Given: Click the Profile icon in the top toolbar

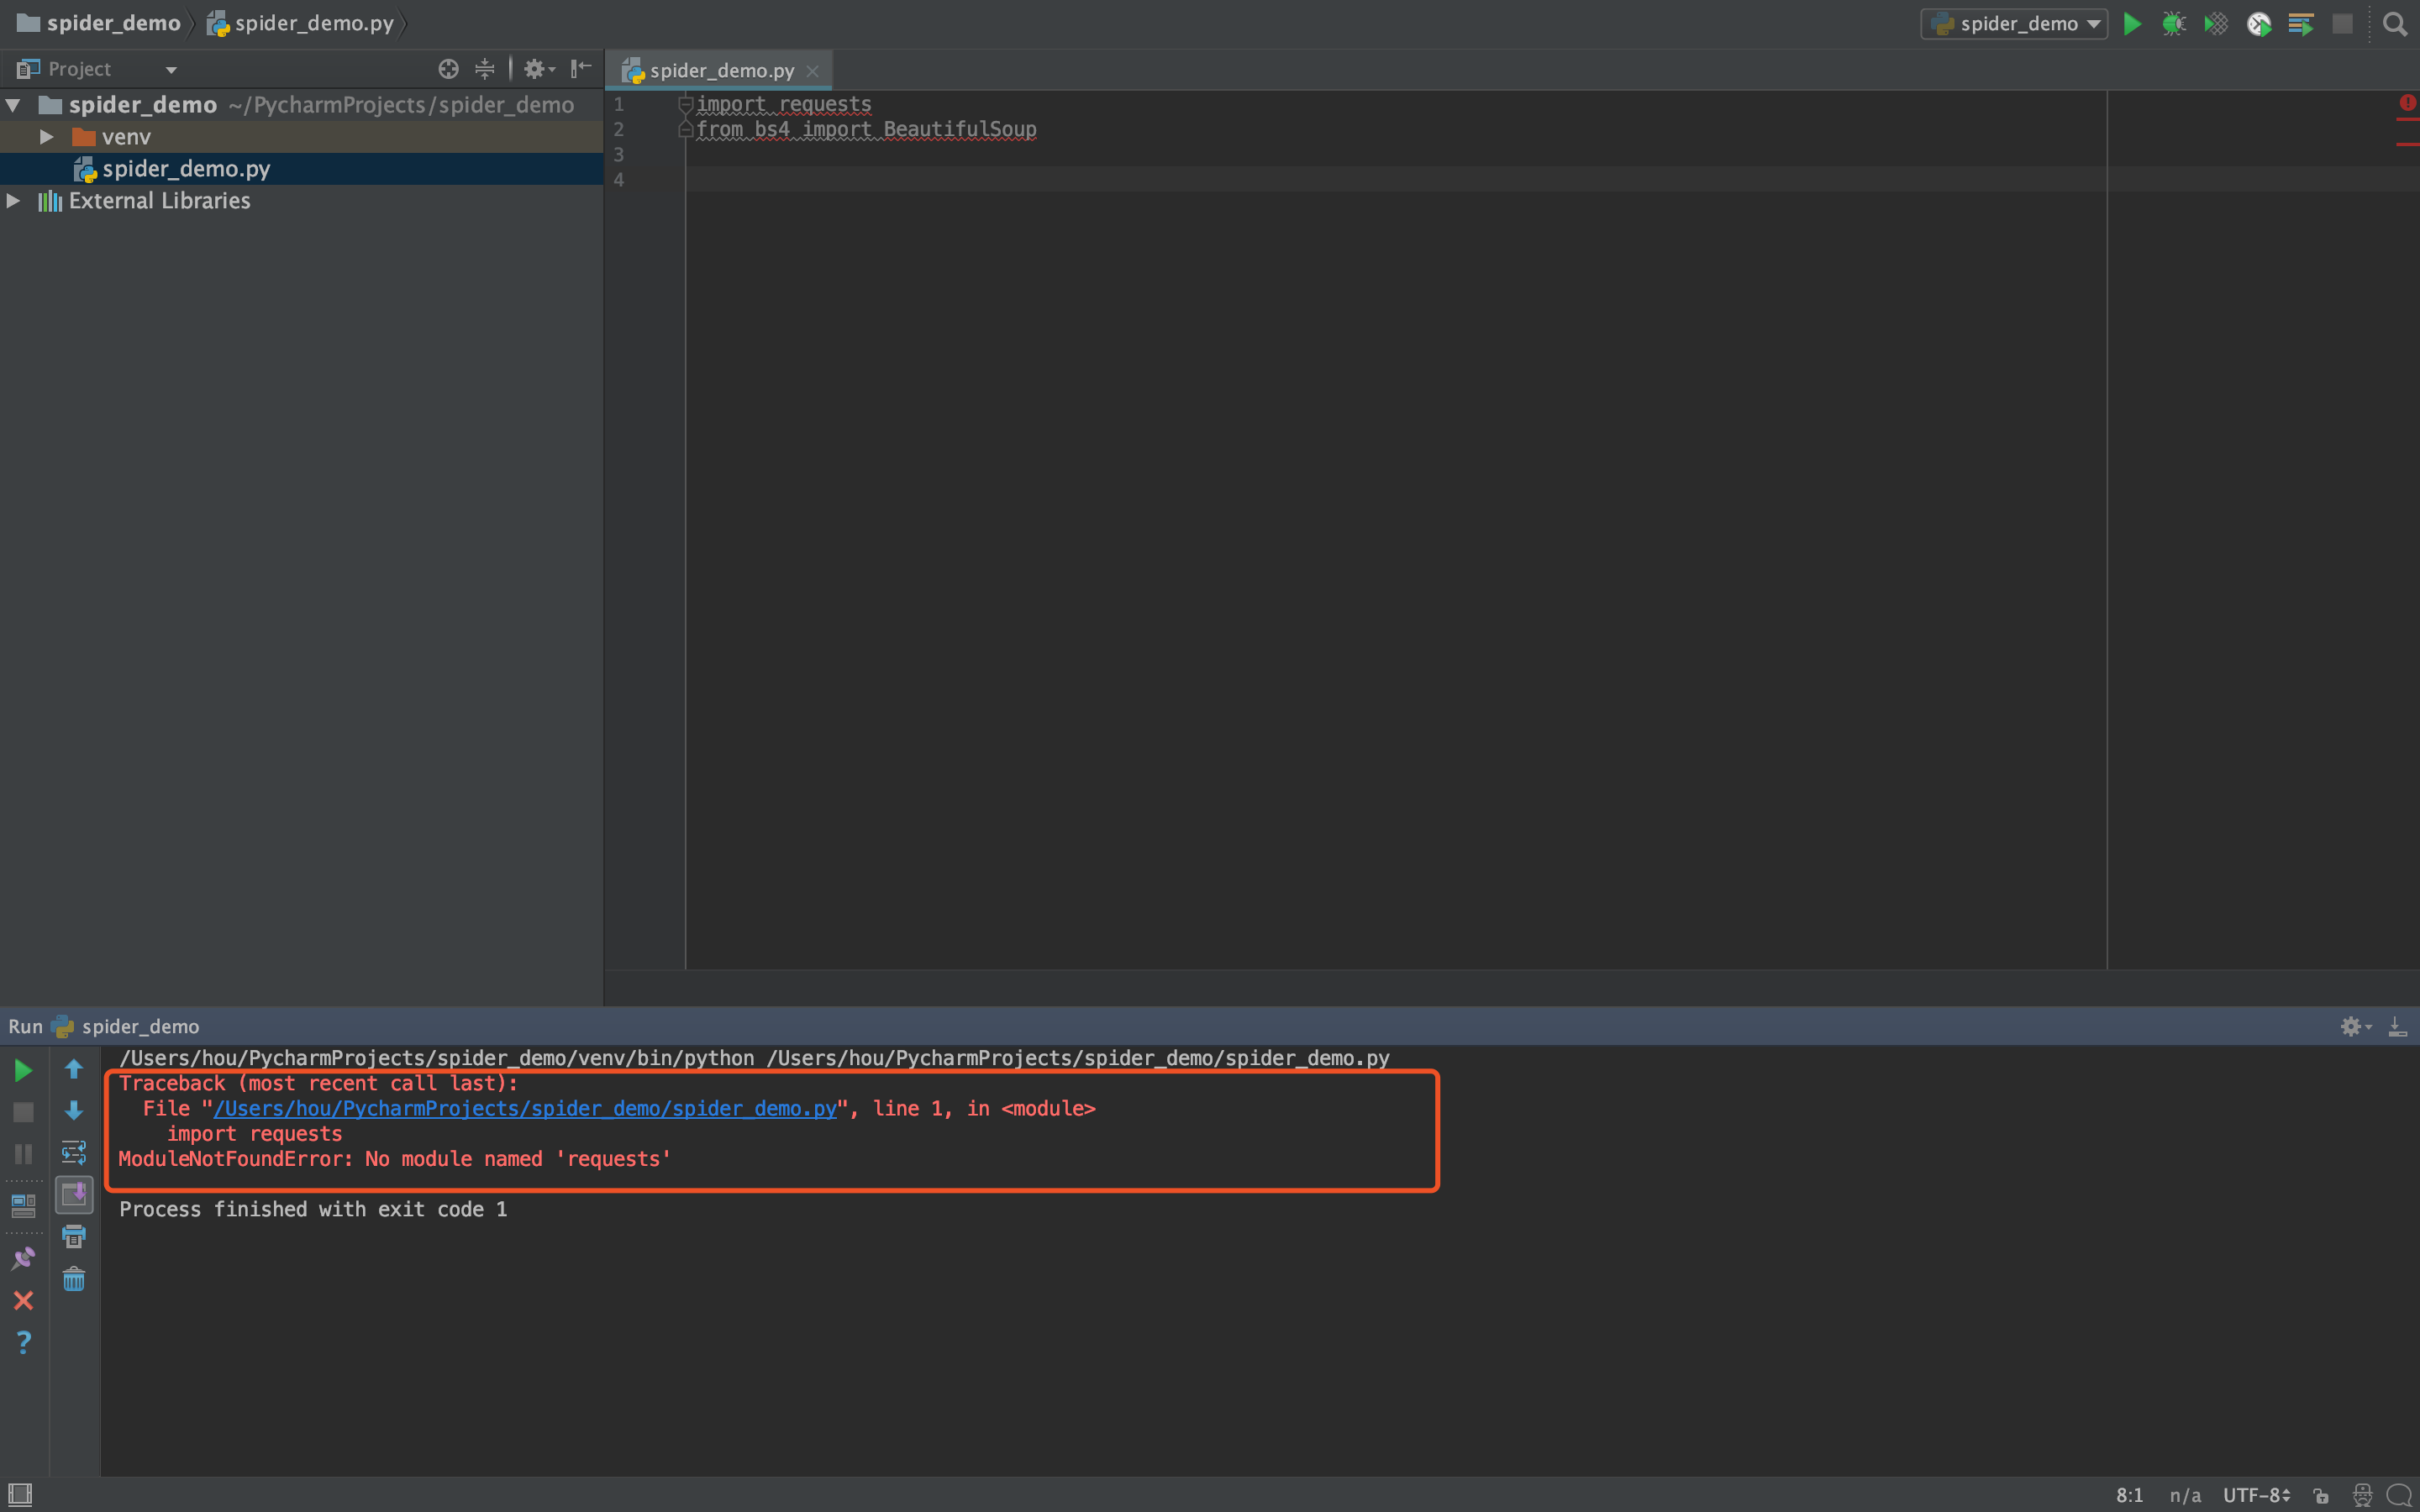Looking at the screenshot, I should coord(2258,24).
